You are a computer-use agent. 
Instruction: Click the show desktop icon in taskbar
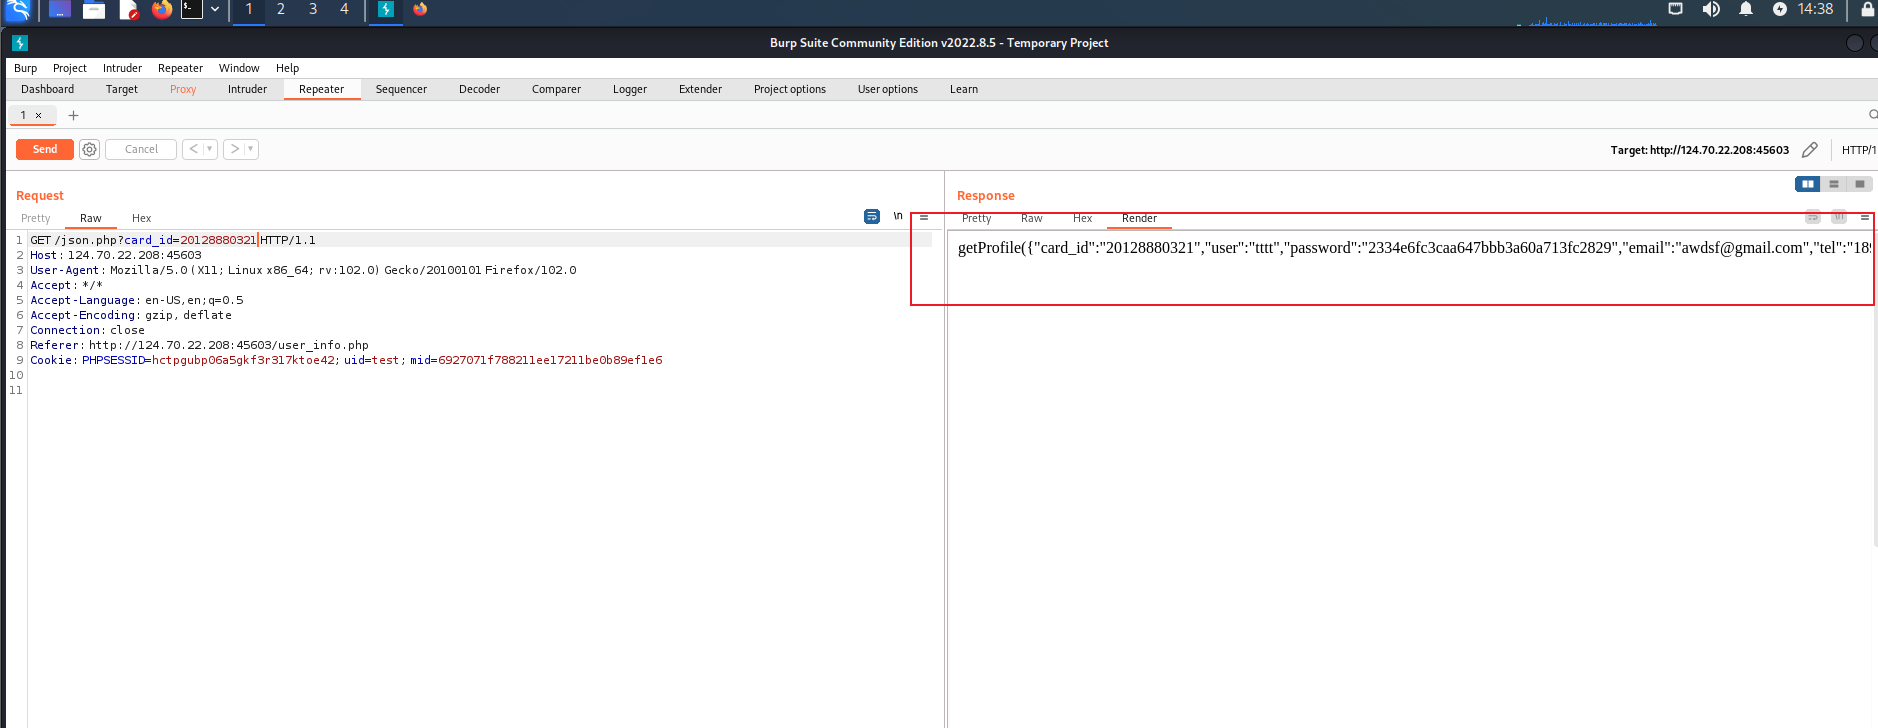click(x=60, y=10)
